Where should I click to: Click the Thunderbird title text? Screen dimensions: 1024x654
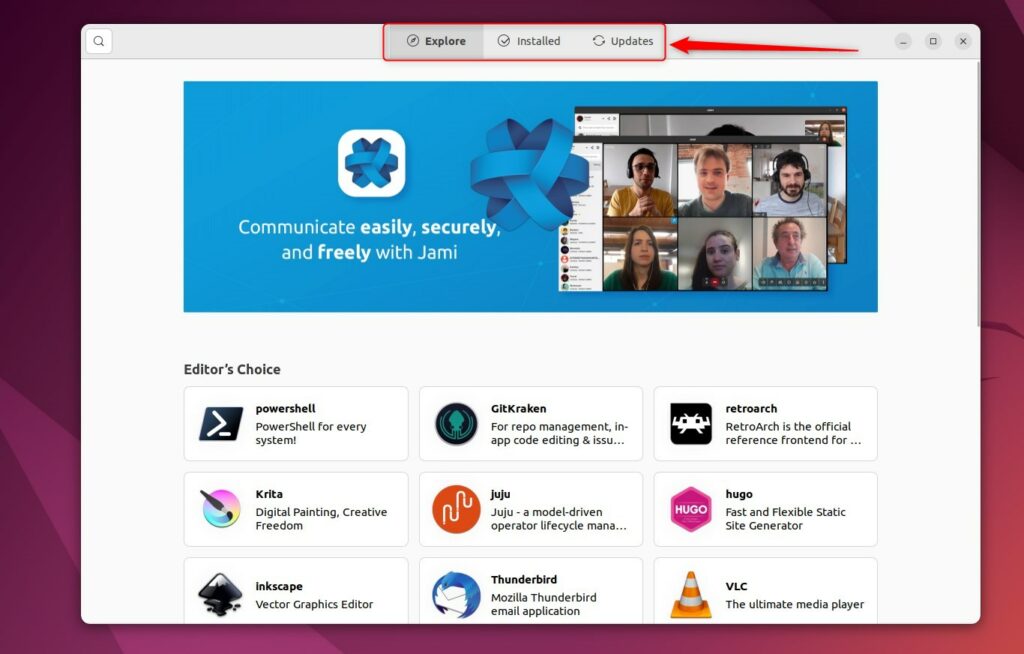point(524,580)
